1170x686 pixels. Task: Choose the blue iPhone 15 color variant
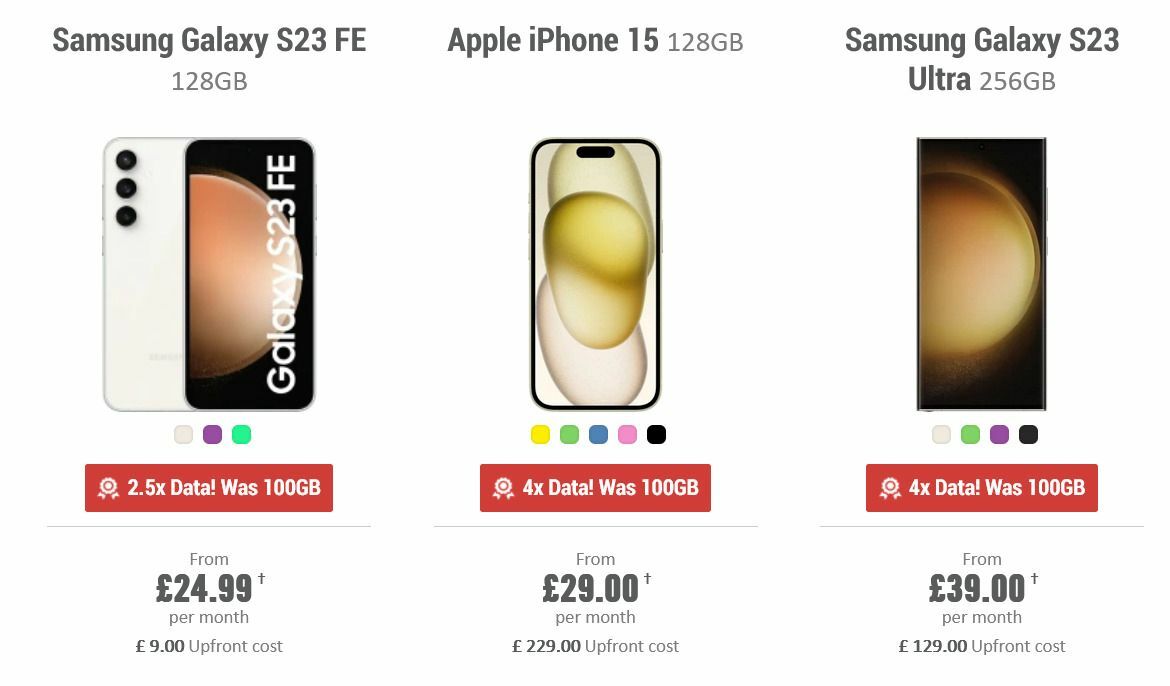pyautogui.click(x=597, y=434)
